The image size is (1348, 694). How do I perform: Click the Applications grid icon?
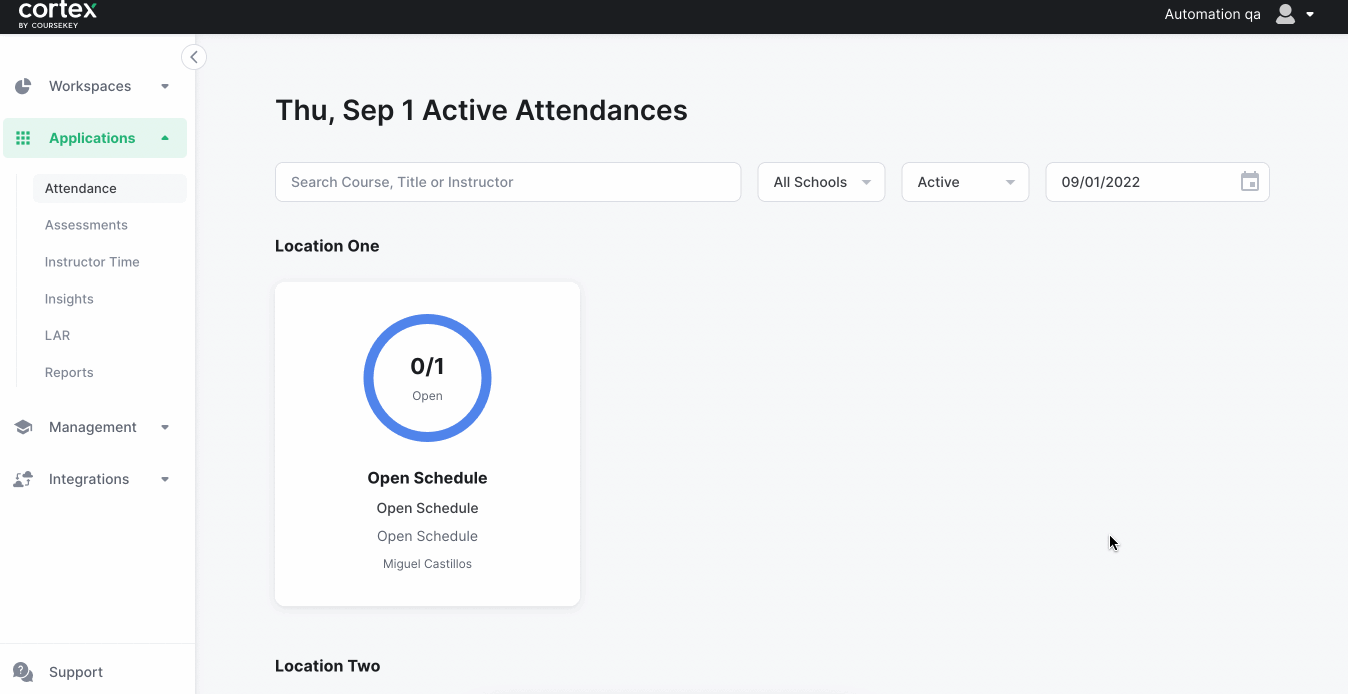(23, 138)
